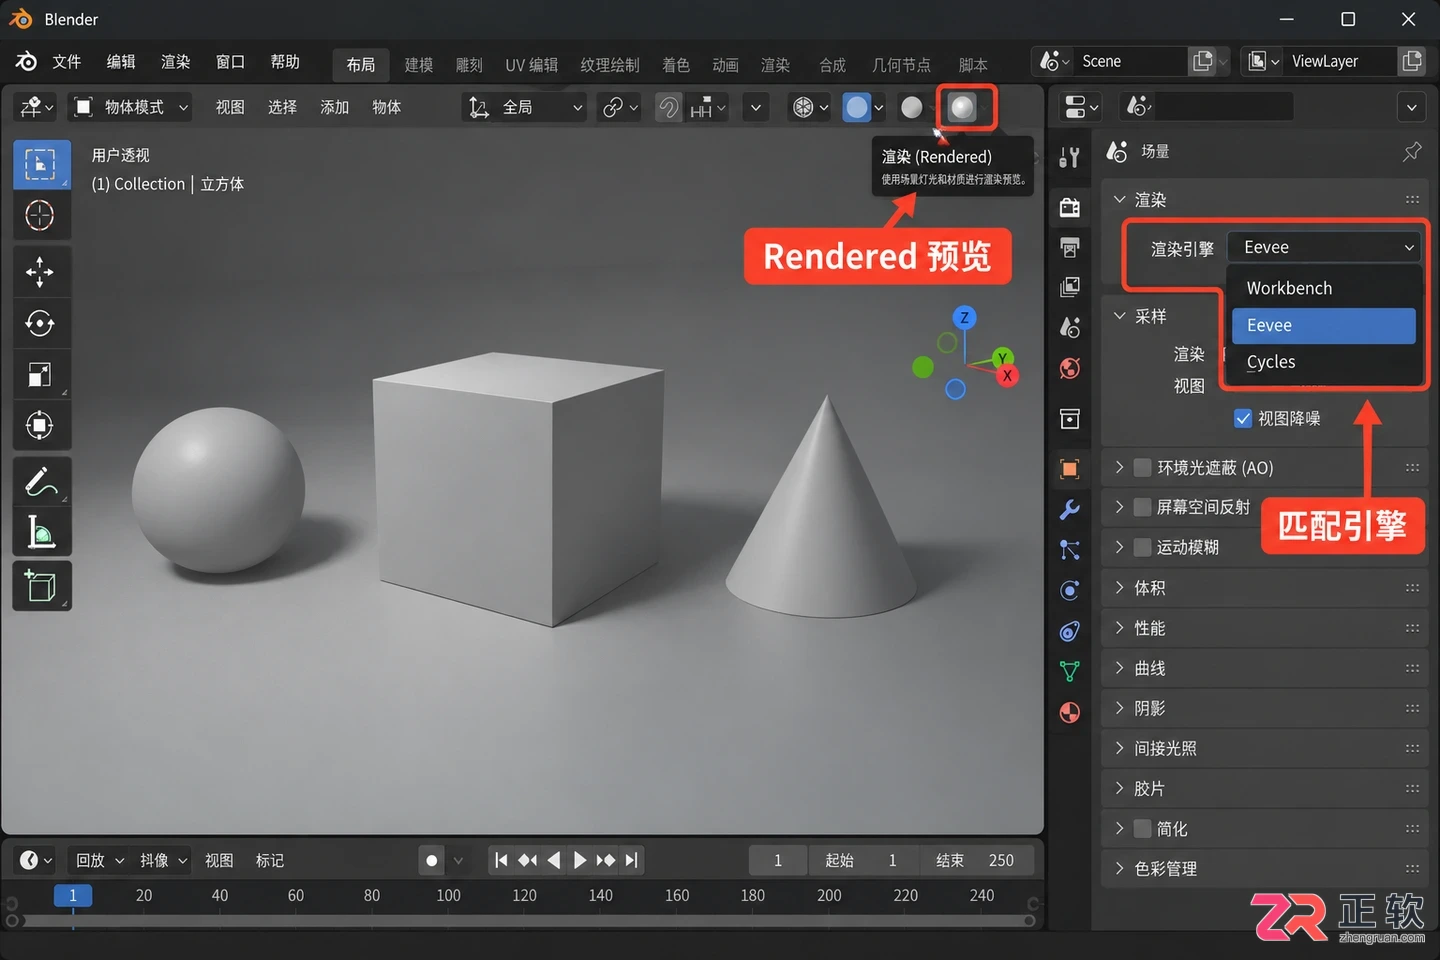Select Workbench in the render engine list
This screenshot has width=1440, height=960.
1324,288
